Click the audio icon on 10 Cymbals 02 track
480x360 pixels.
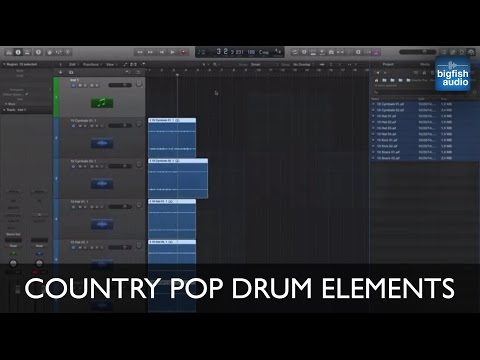(102, 184)
